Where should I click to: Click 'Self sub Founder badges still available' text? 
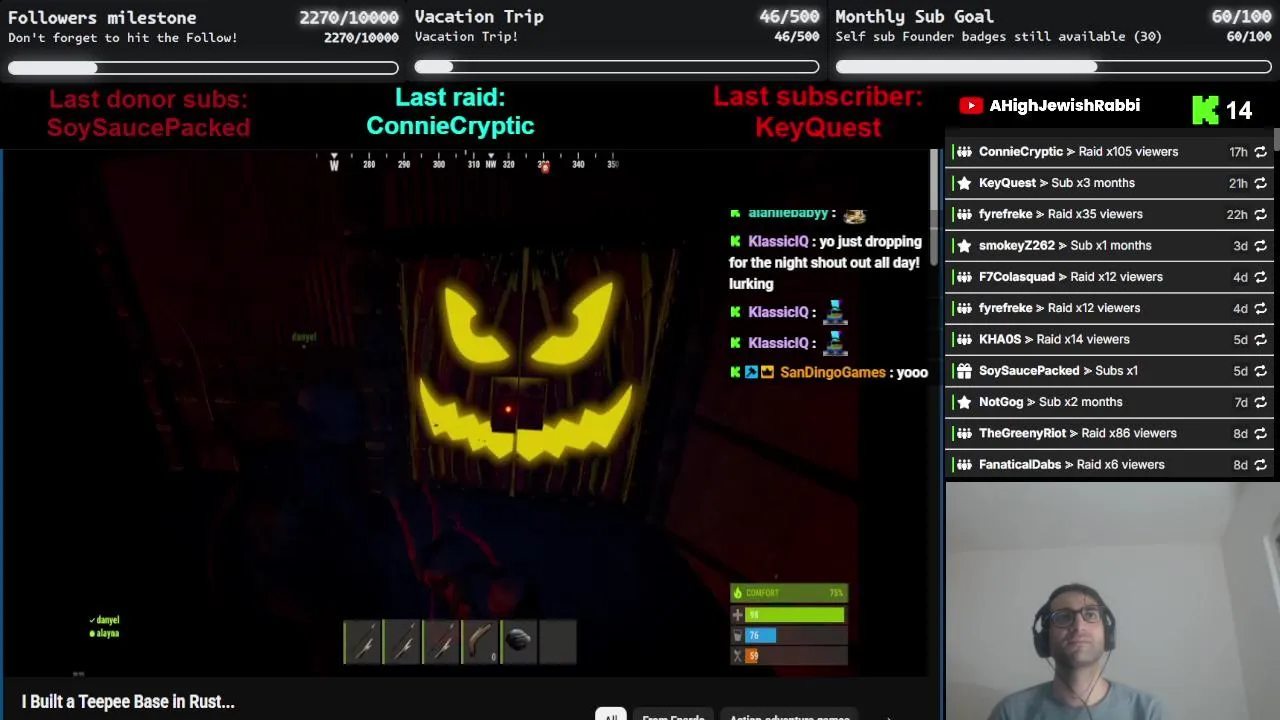(998, 37)
